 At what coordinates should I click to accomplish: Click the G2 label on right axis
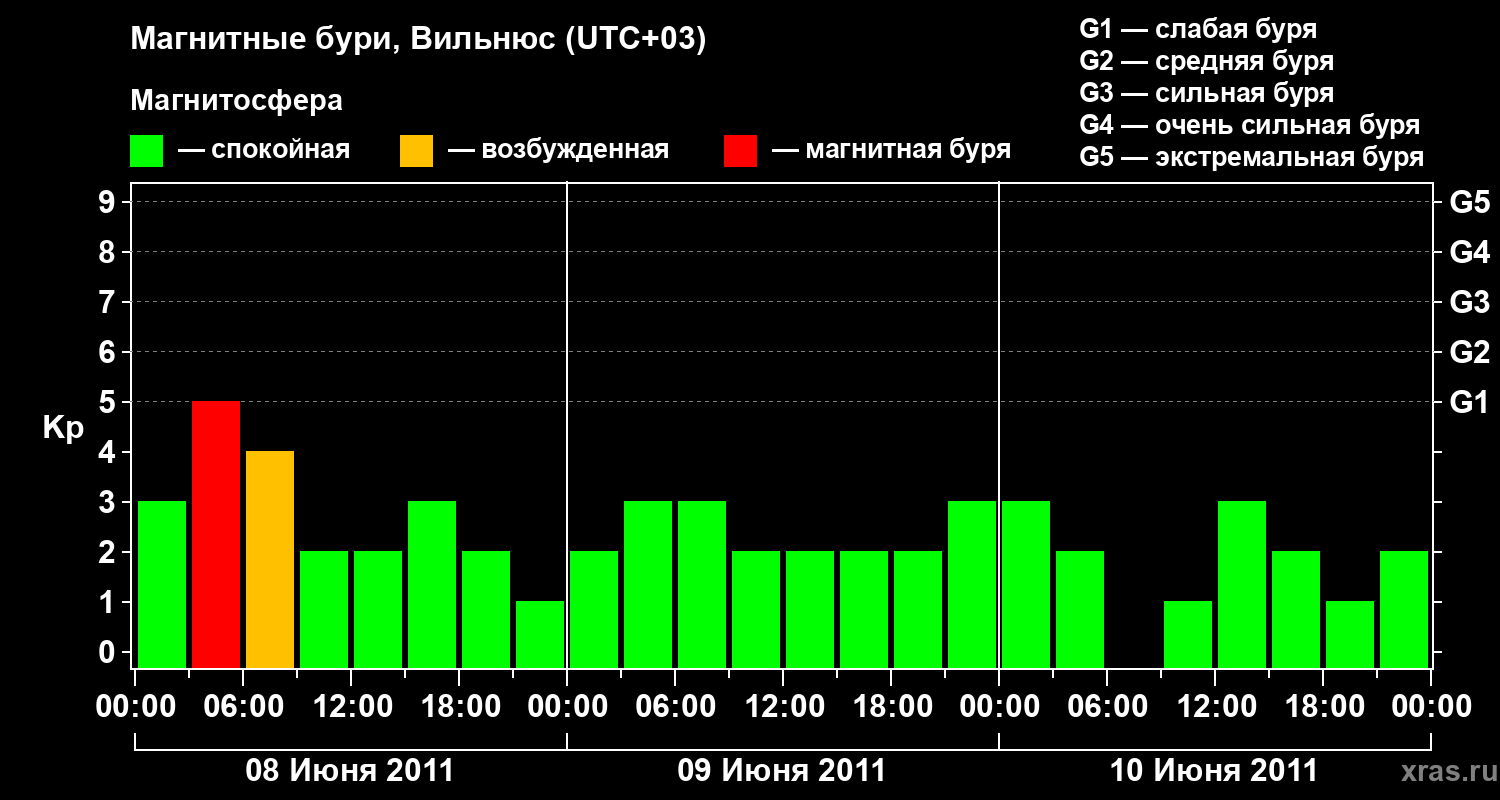(1469, 352)
